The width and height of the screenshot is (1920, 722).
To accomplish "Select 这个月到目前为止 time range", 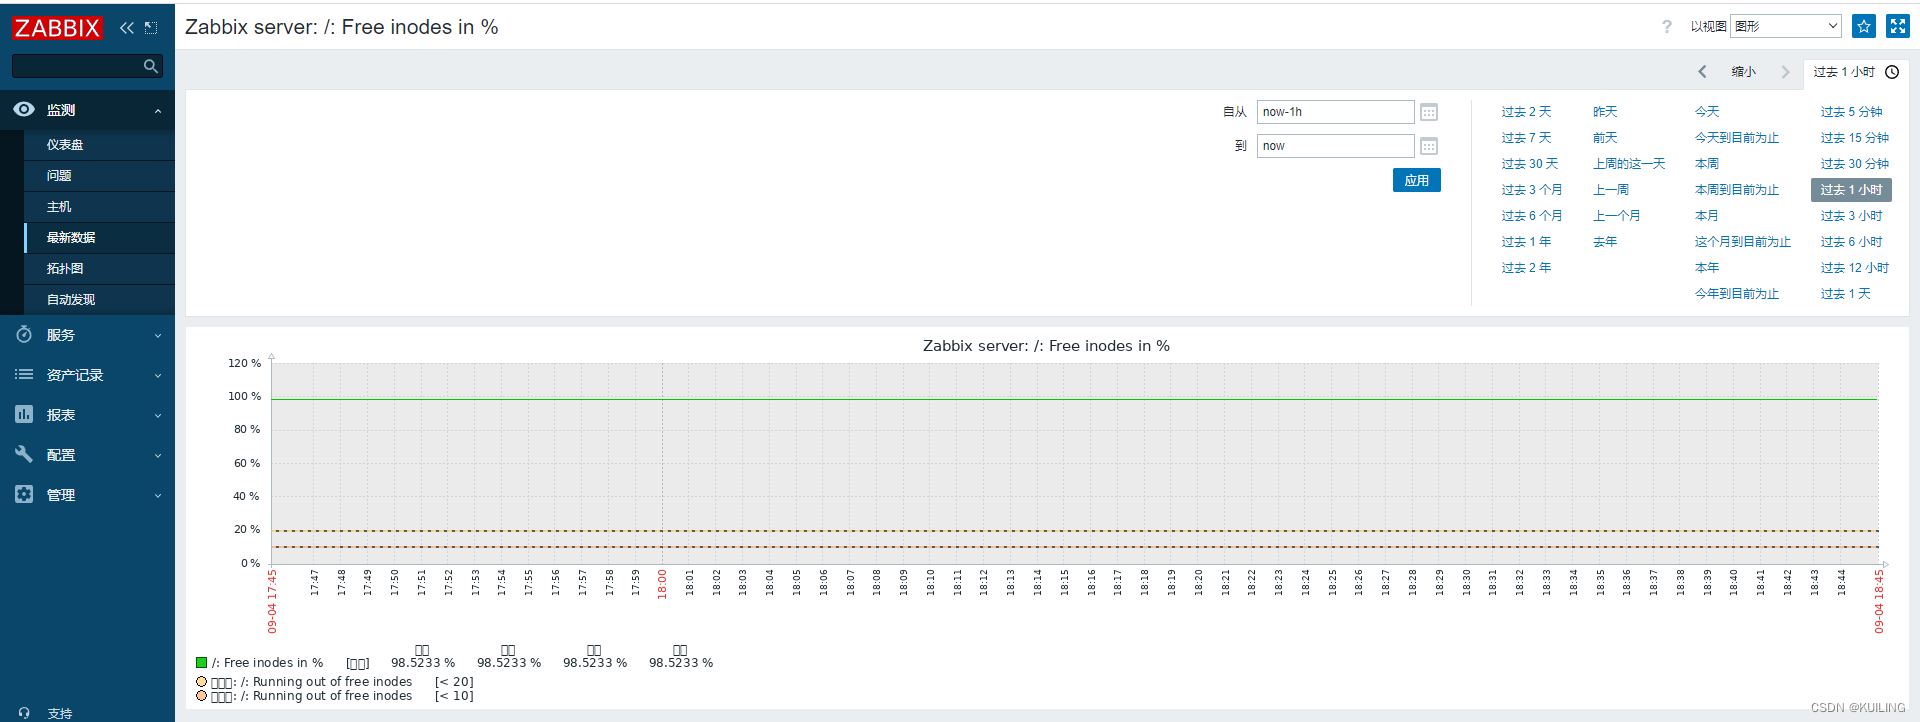I will (x=1743, y=242).
